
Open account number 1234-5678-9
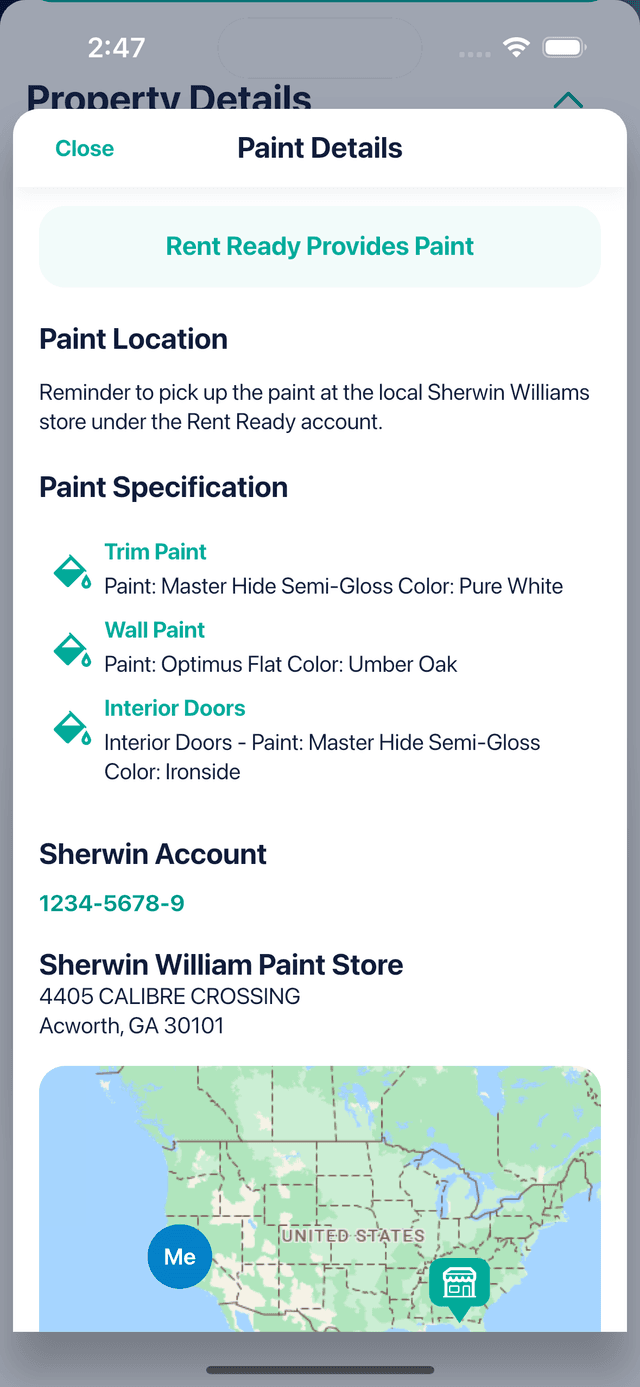coord(111,903)
